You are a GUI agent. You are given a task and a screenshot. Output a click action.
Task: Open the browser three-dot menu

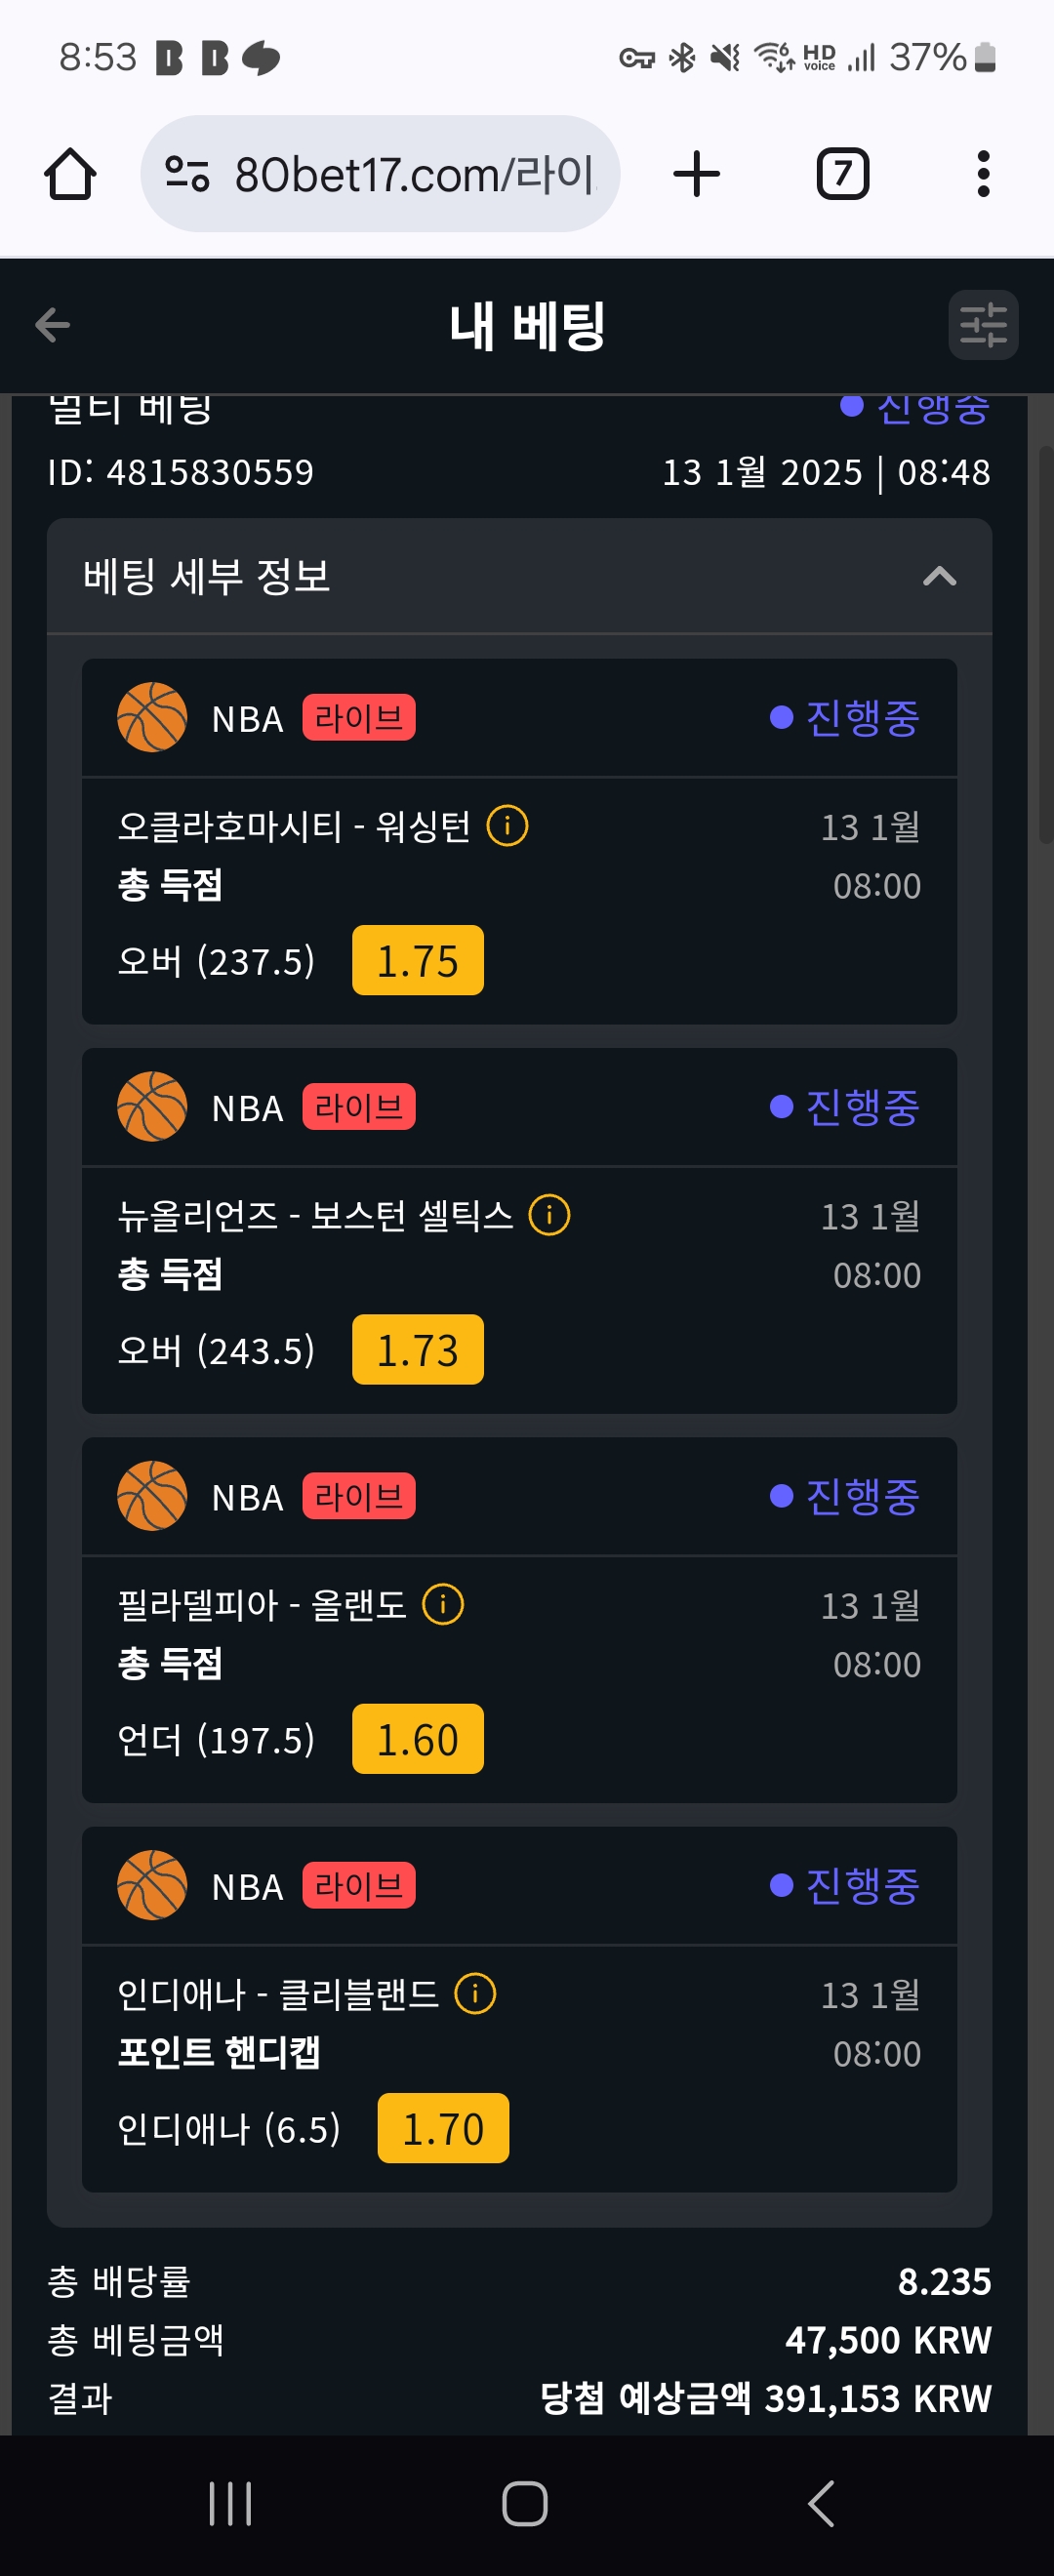coord(983,174)
